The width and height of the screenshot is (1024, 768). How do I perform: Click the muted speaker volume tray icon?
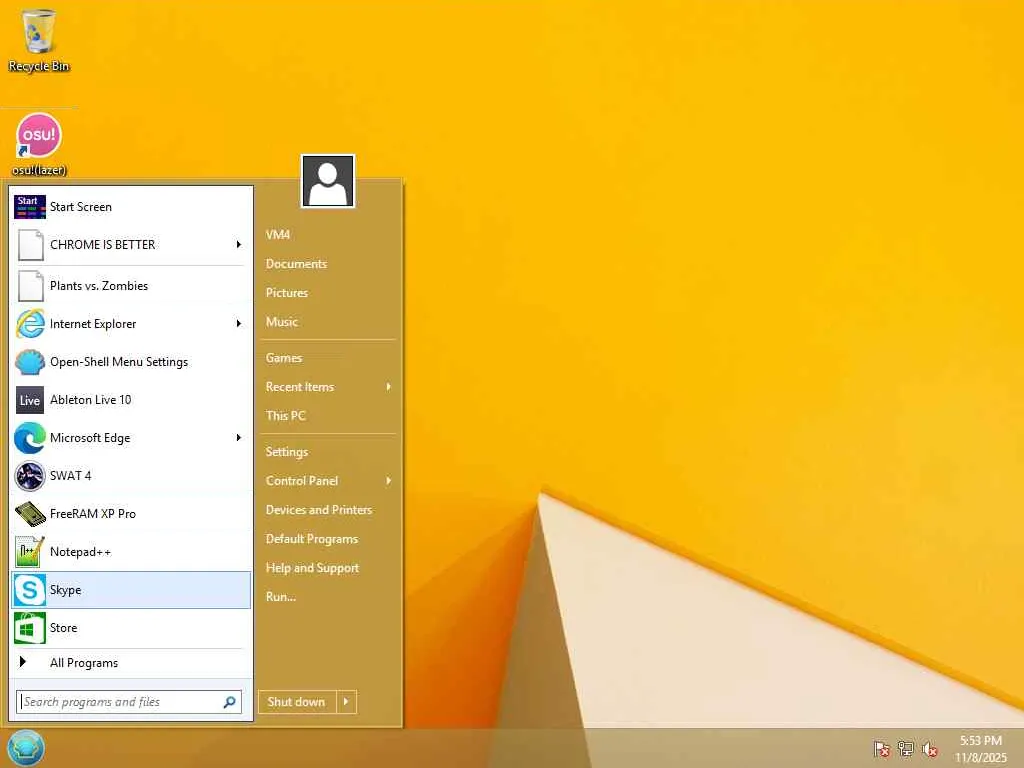pos(930,749)
